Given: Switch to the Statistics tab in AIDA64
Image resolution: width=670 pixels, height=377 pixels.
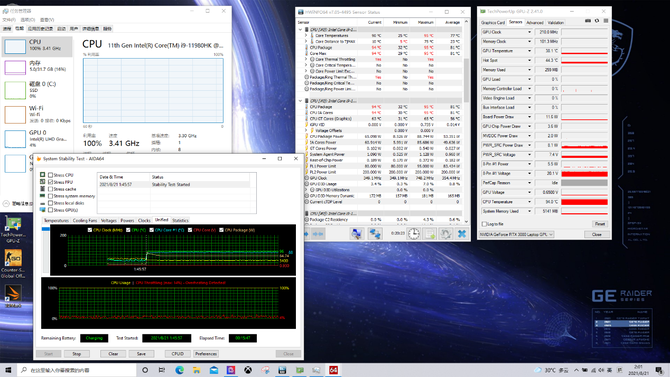Looking at the screenshot, I should tap(180, 221).
